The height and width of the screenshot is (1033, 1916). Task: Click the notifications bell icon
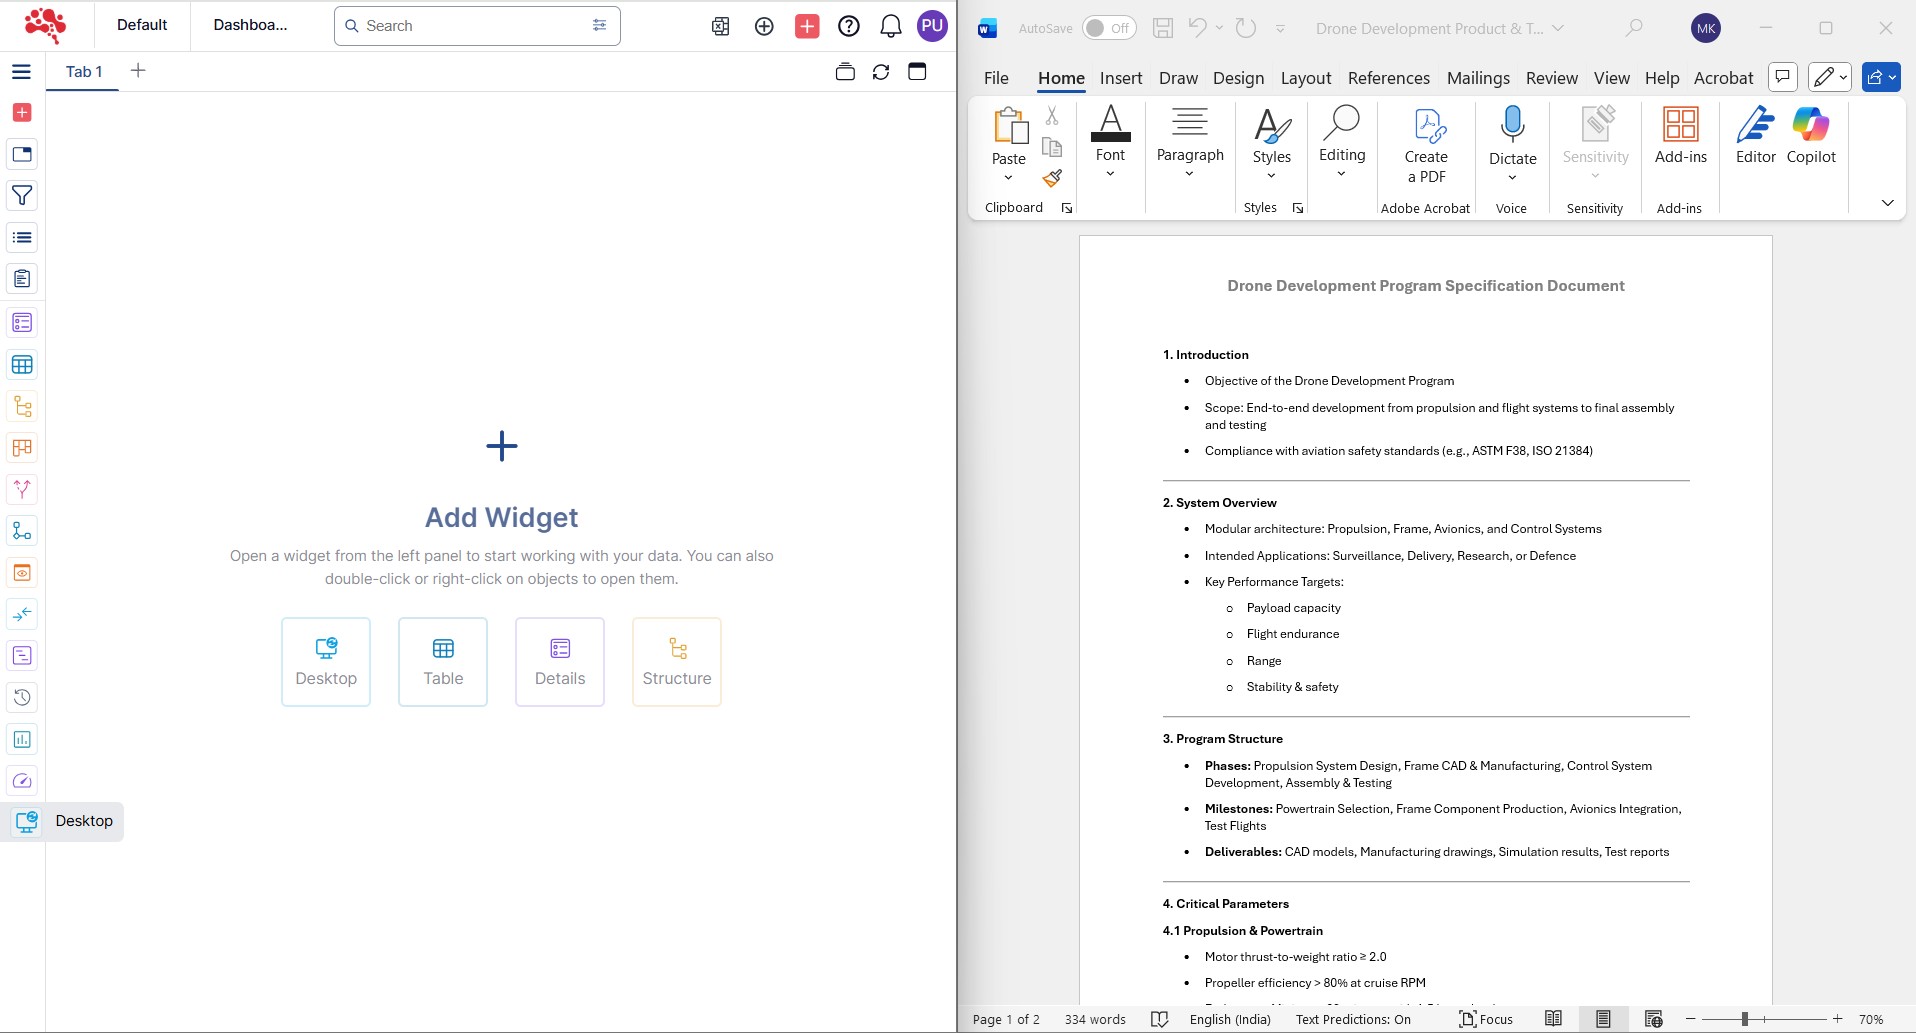890,26
